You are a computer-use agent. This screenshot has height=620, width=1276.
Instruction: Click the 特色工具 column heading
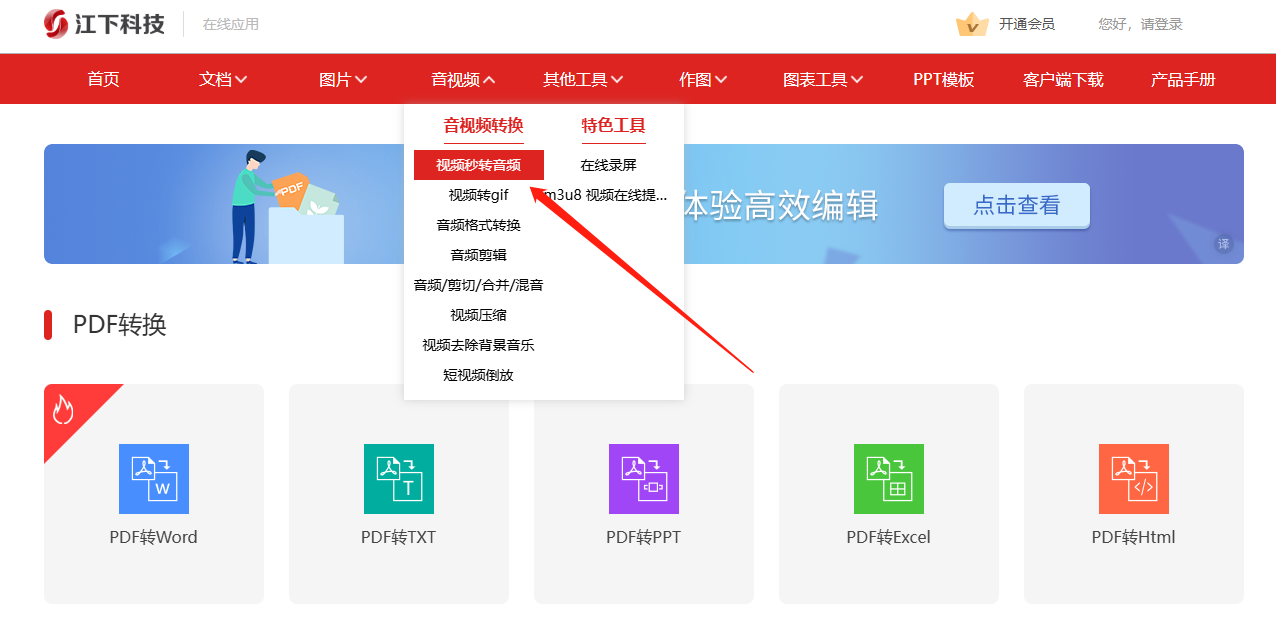coord(614,125)
